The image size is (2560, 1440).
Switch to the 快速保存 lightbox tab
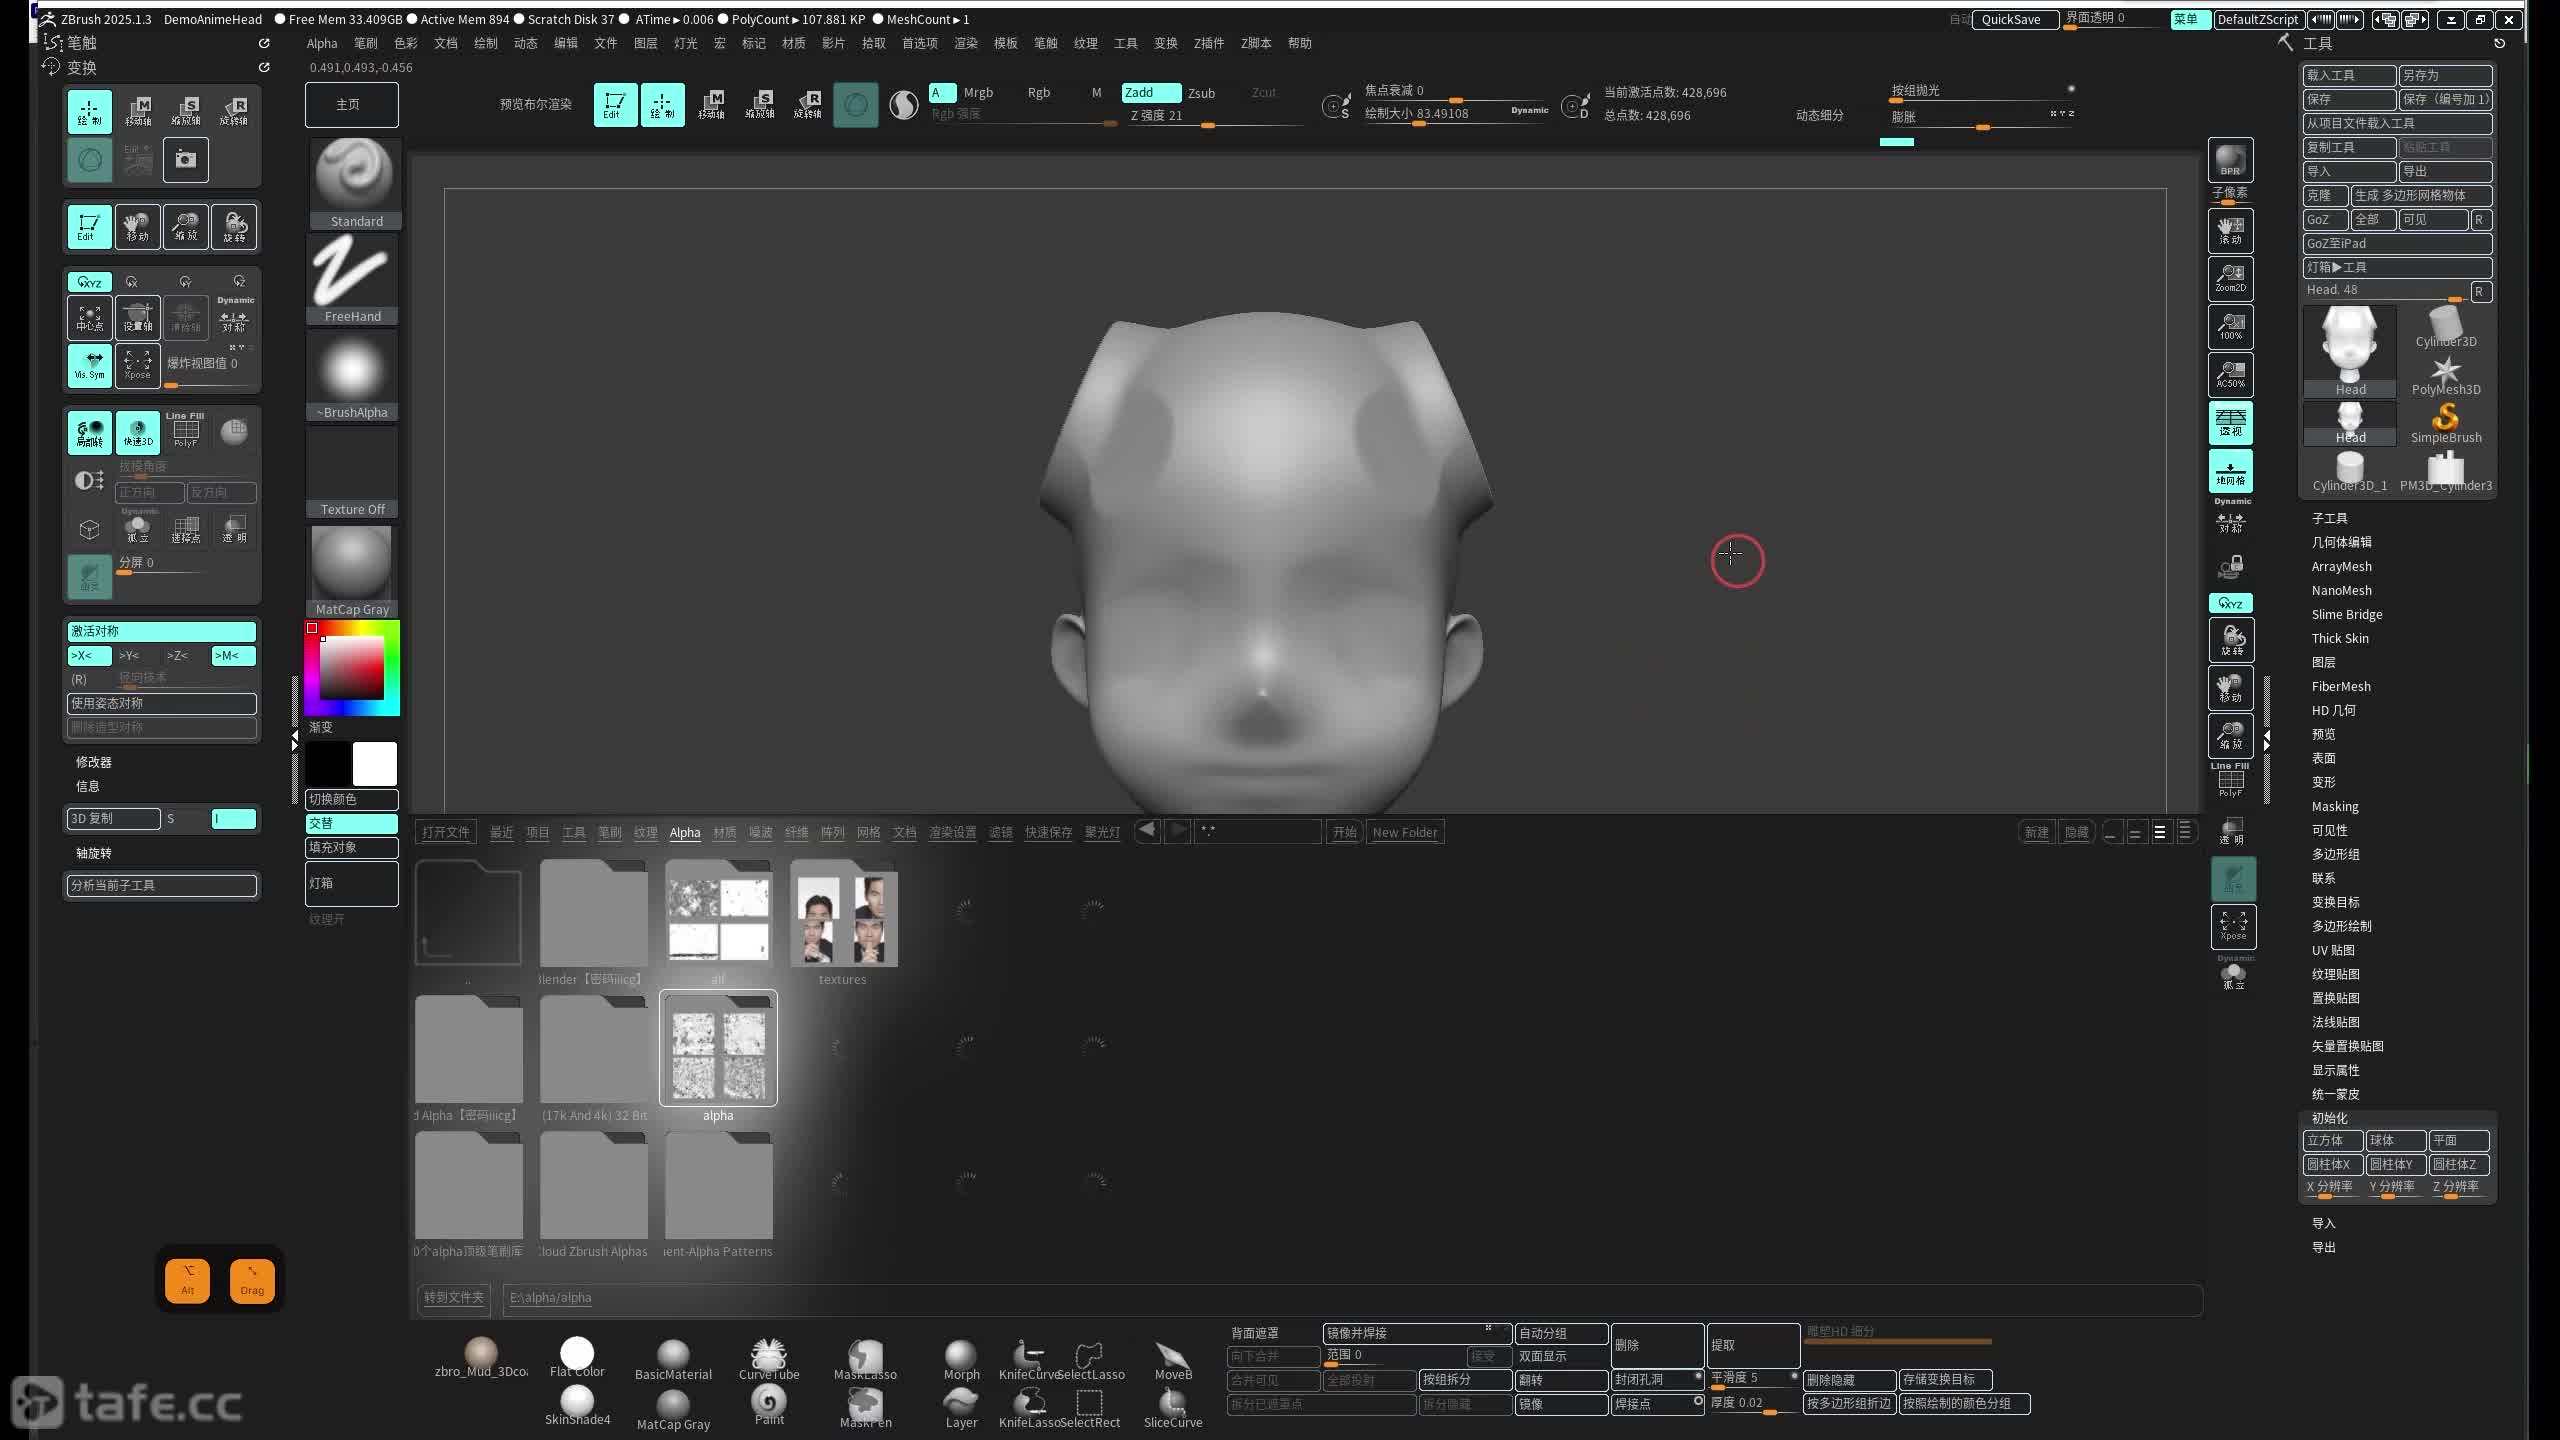pos(1048,832)
